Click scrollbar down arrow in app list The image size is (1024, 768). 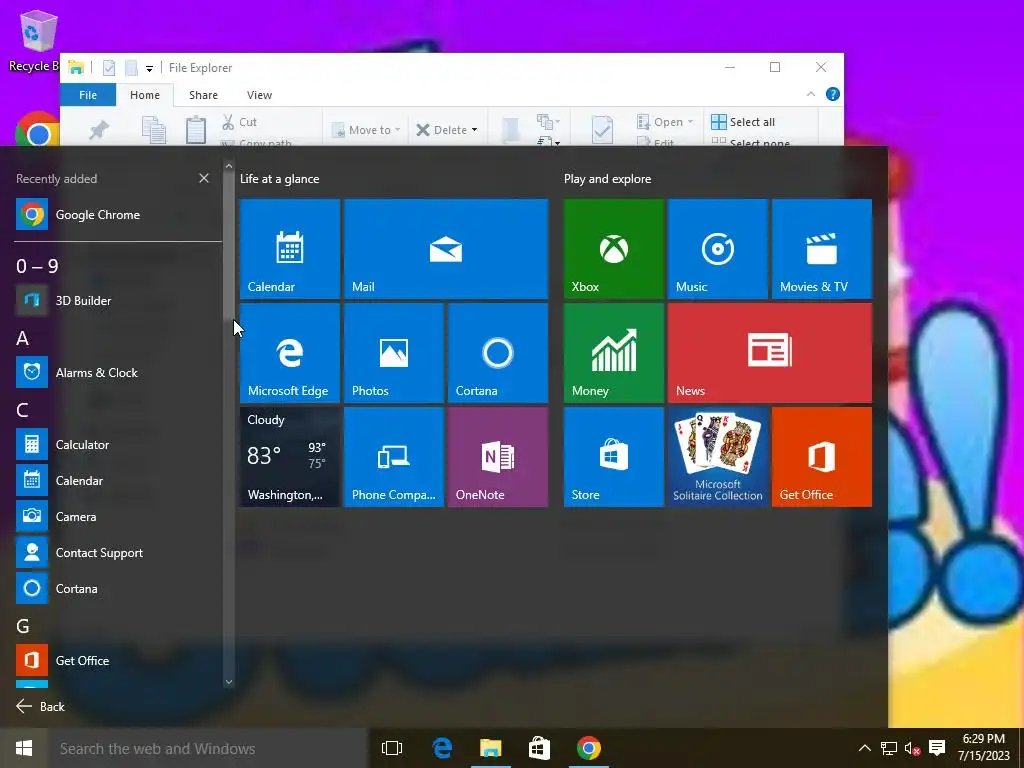click(x=229, y=682)
